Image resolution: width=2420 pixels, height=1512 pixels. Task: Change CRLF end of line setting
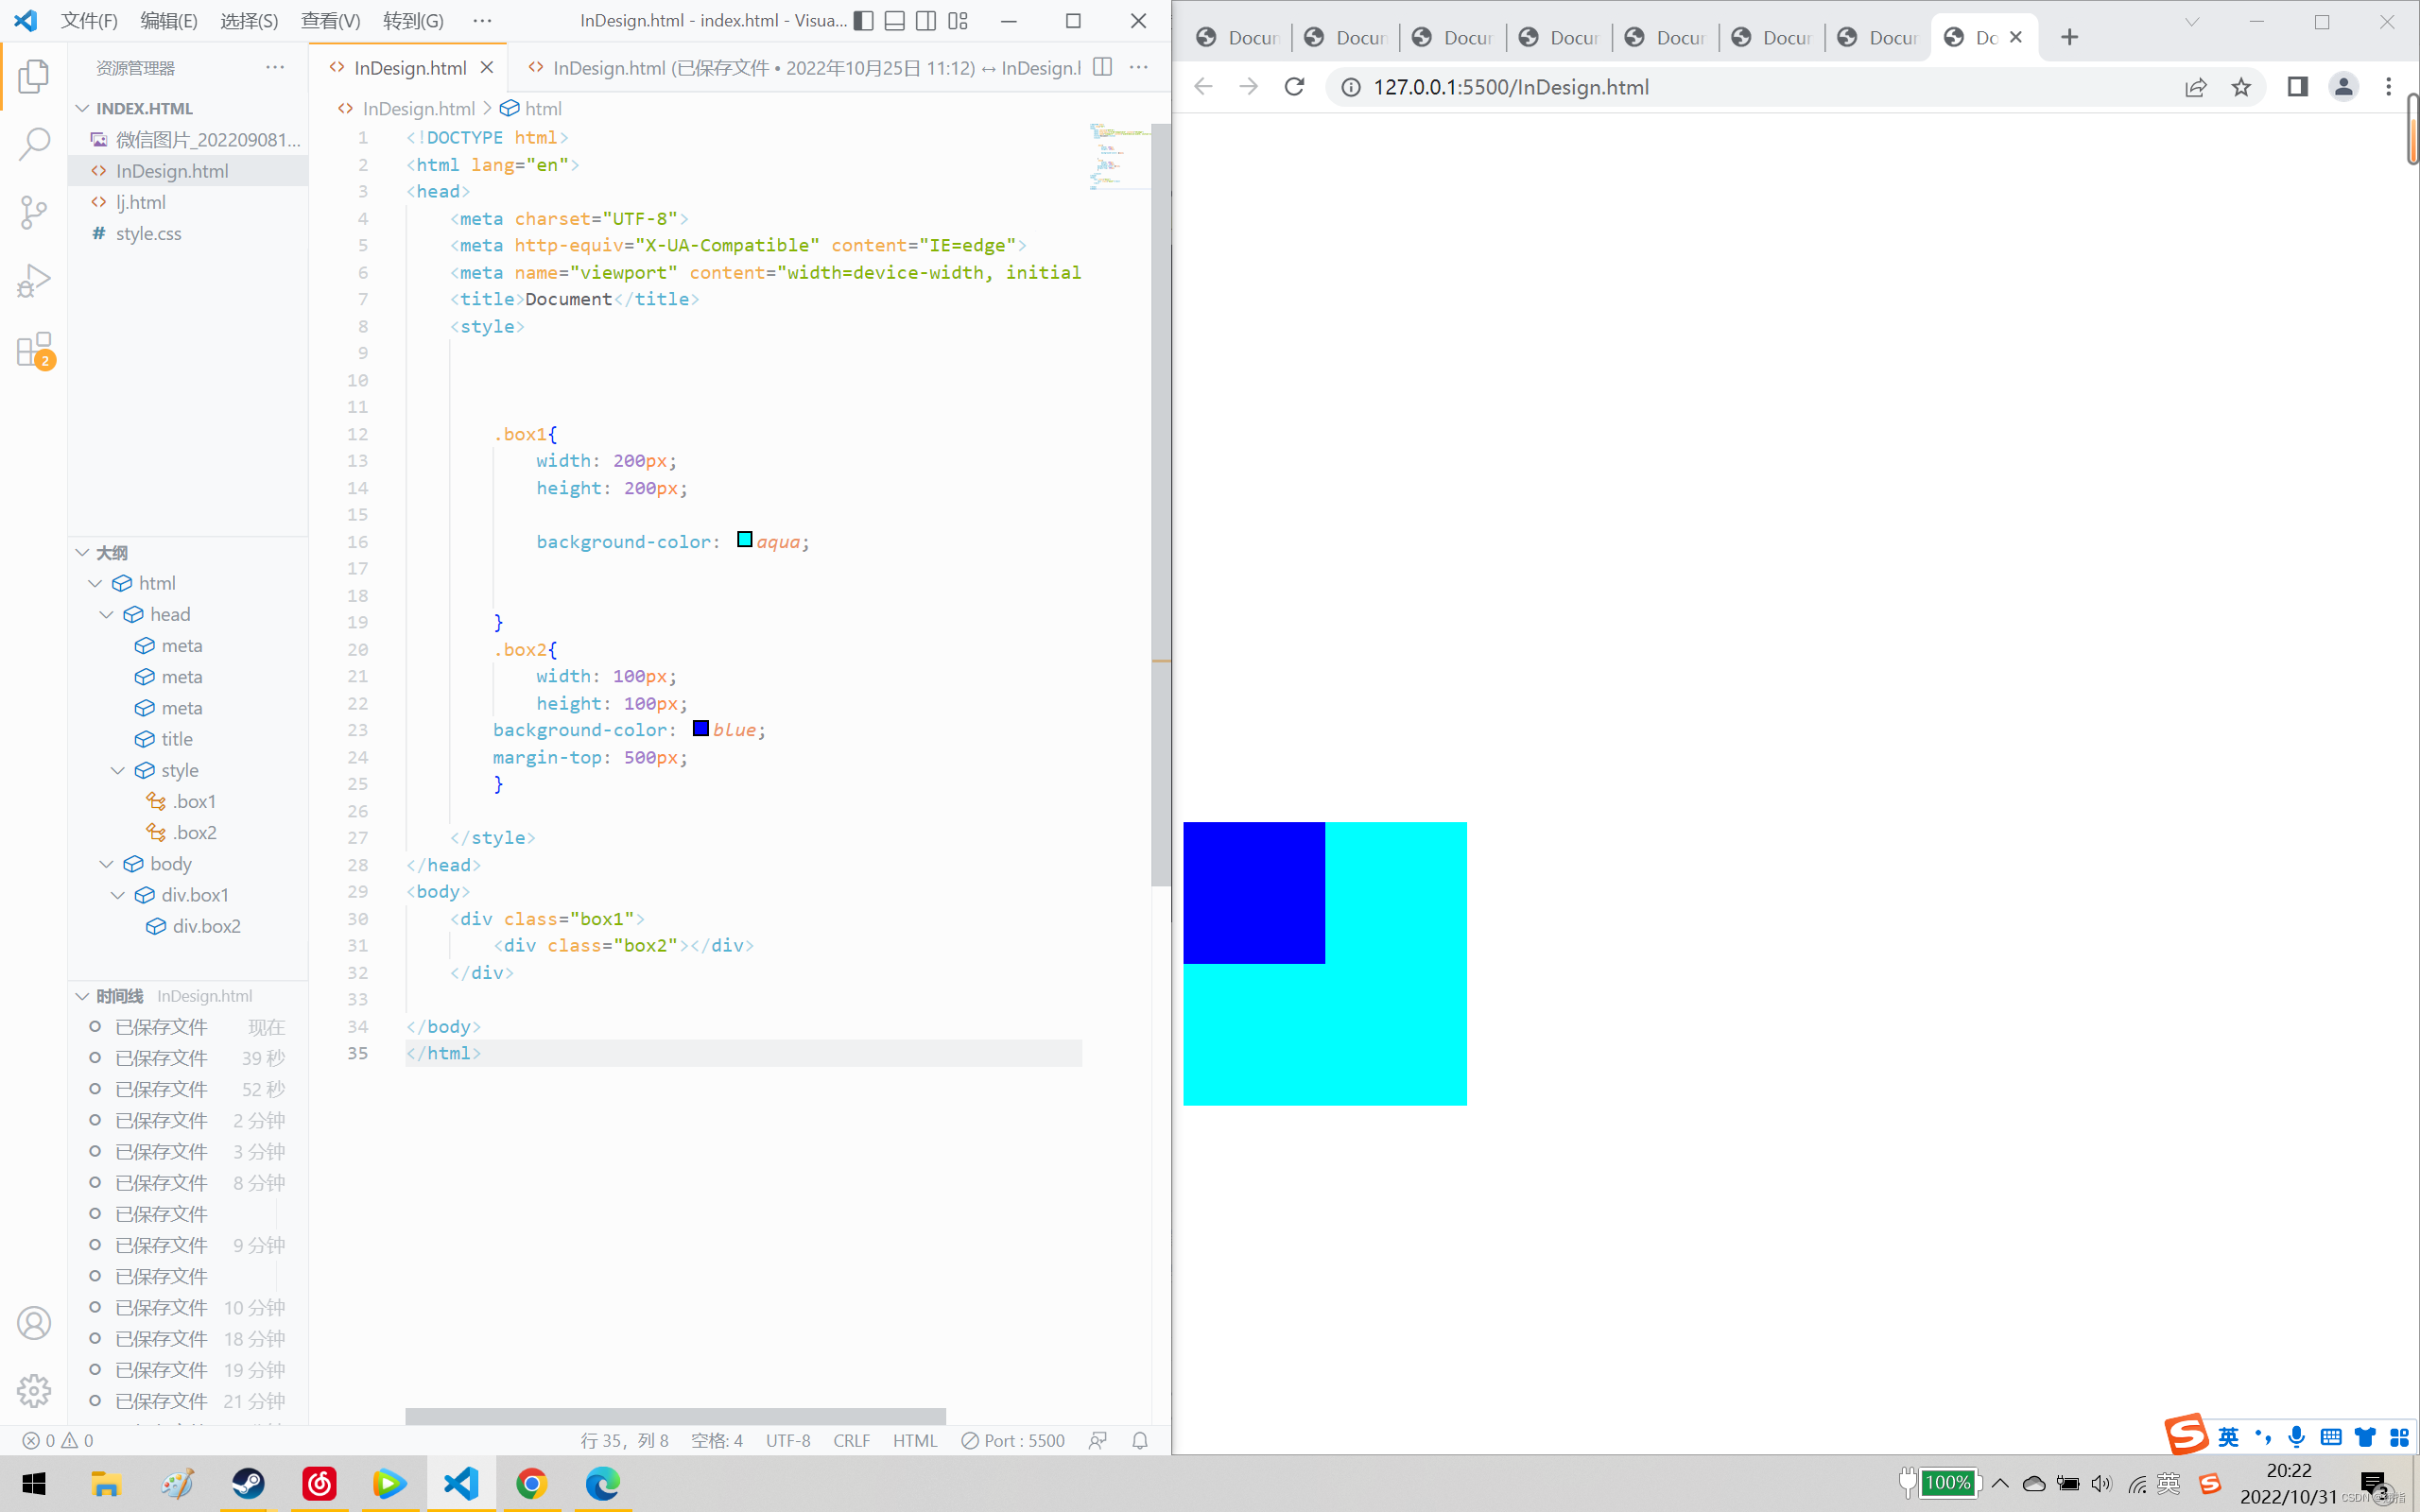pyautogui.click(x=852, y=1440)
